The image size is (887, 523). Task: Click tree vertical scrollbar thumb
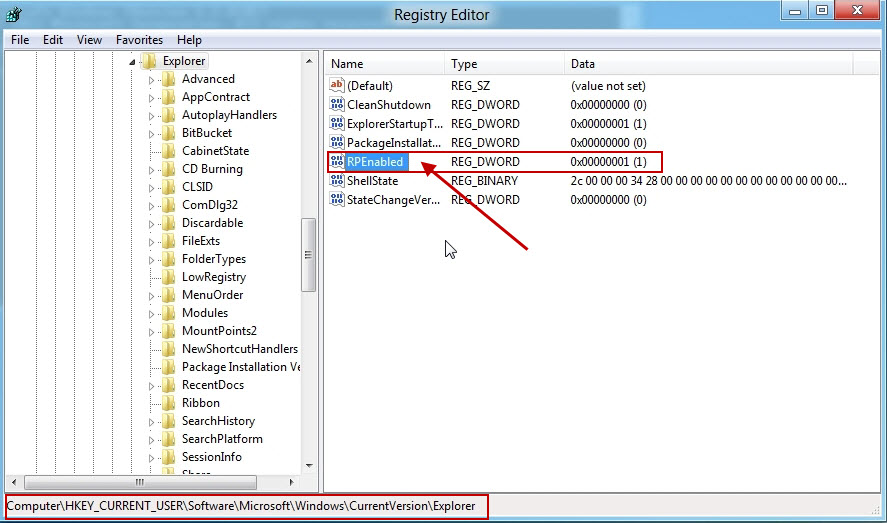309,254
